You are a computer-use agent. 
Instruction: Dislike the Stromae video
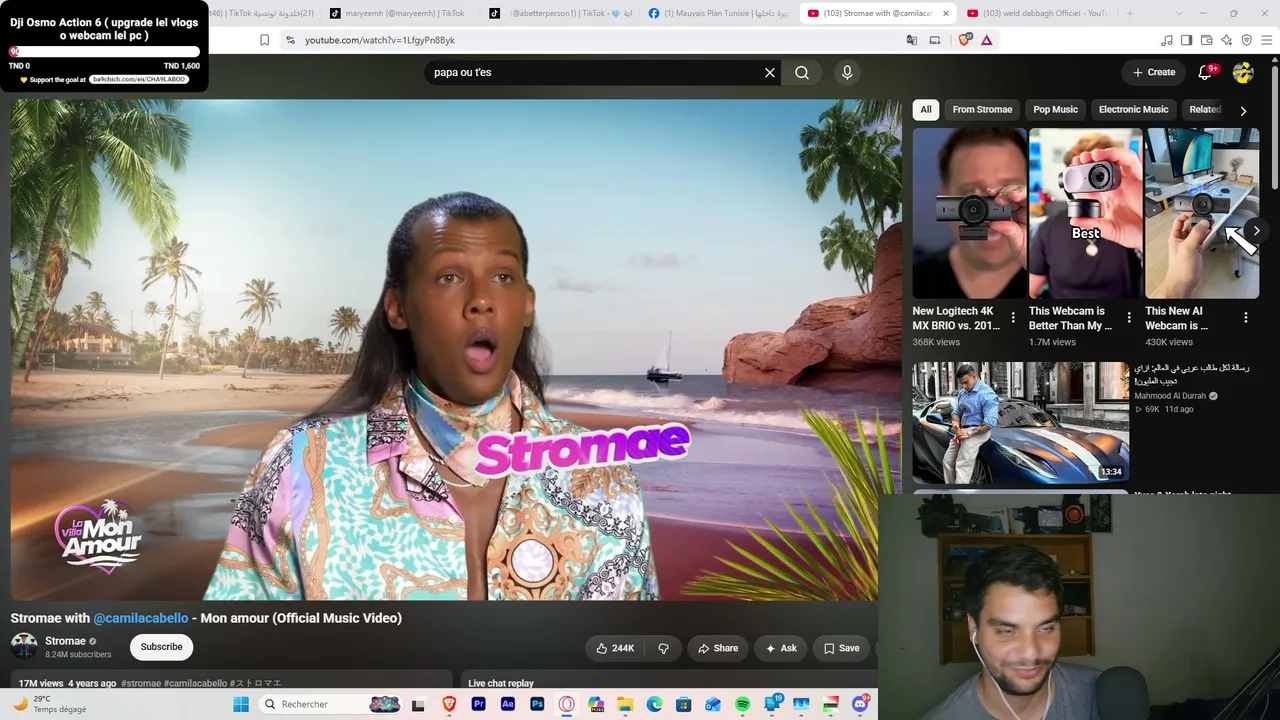tap(663, 648)
